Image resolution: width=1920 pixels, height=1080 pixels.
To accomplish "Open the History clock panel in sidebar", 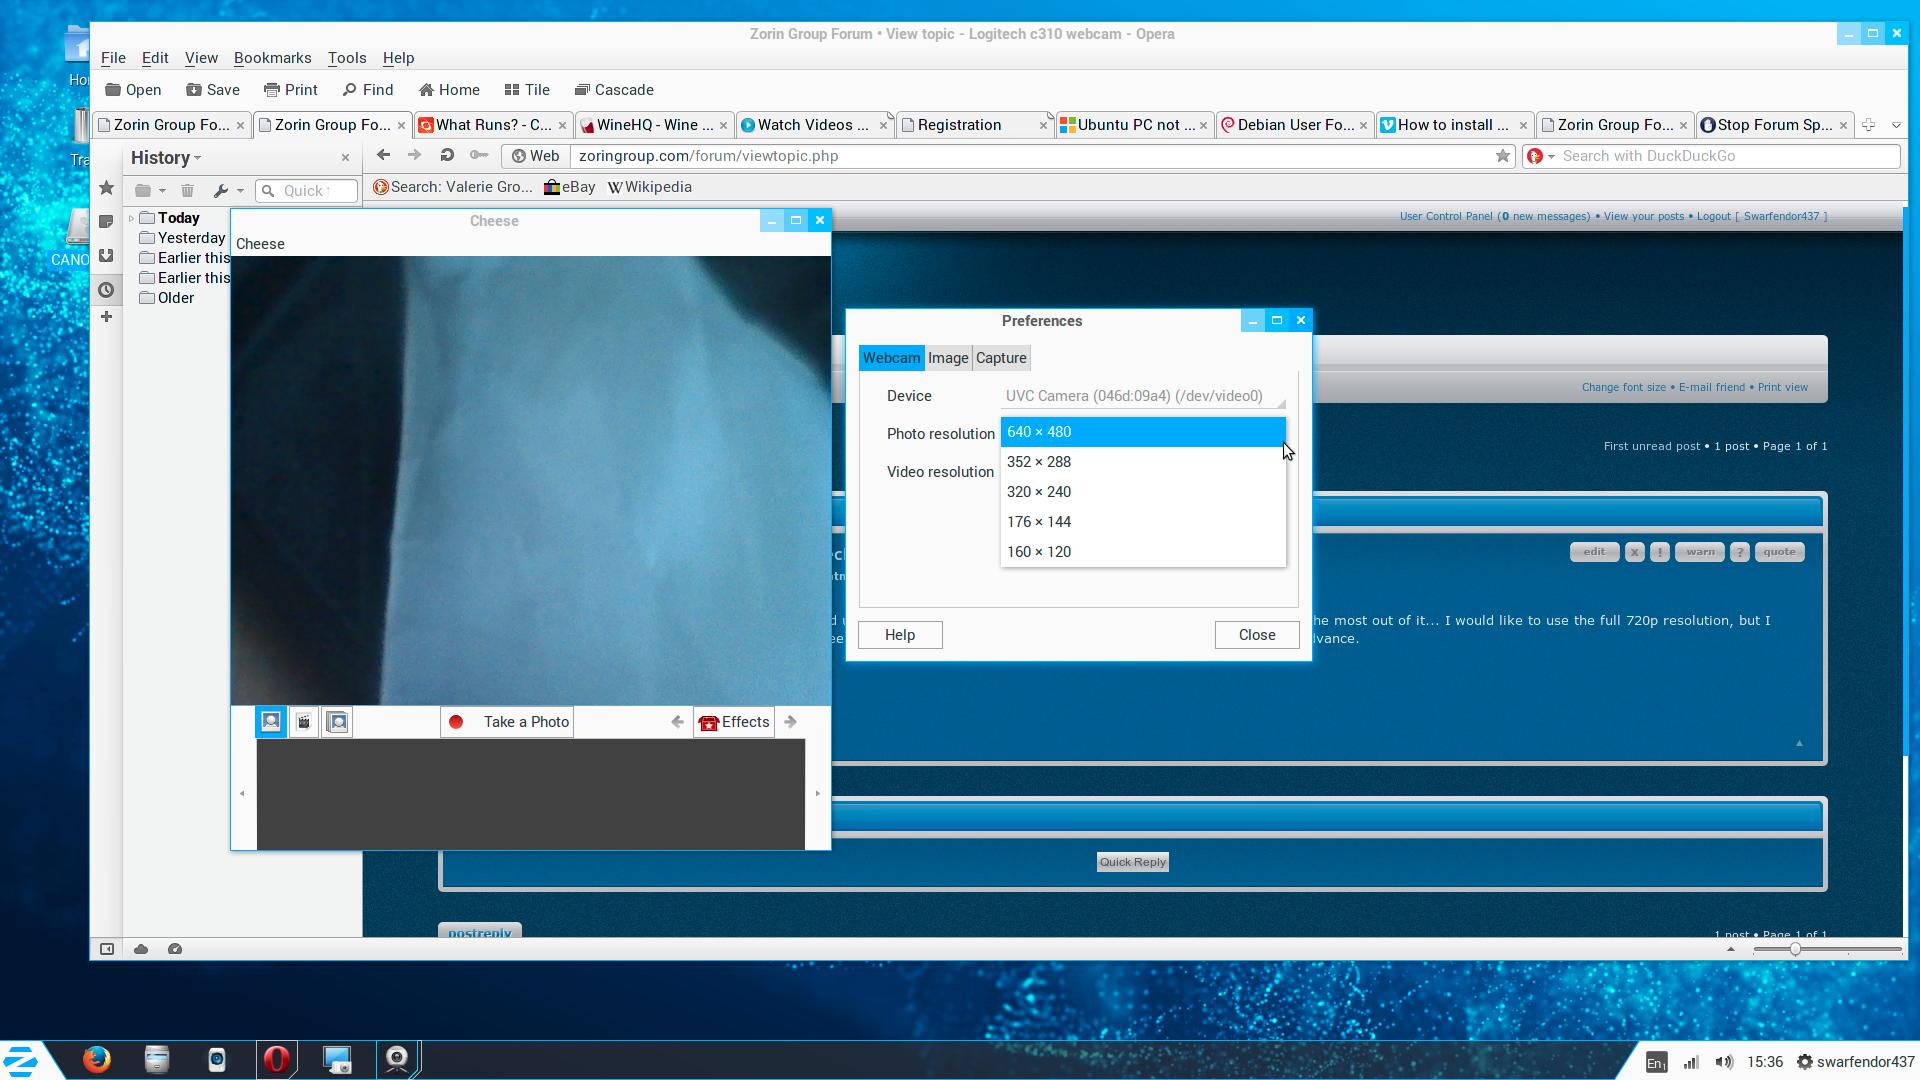I will [107, 290].
